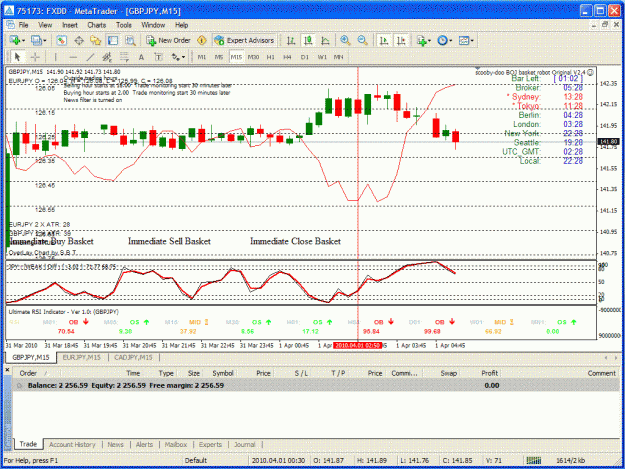
Task: Open the Help menu
Action: pos(181,25)
